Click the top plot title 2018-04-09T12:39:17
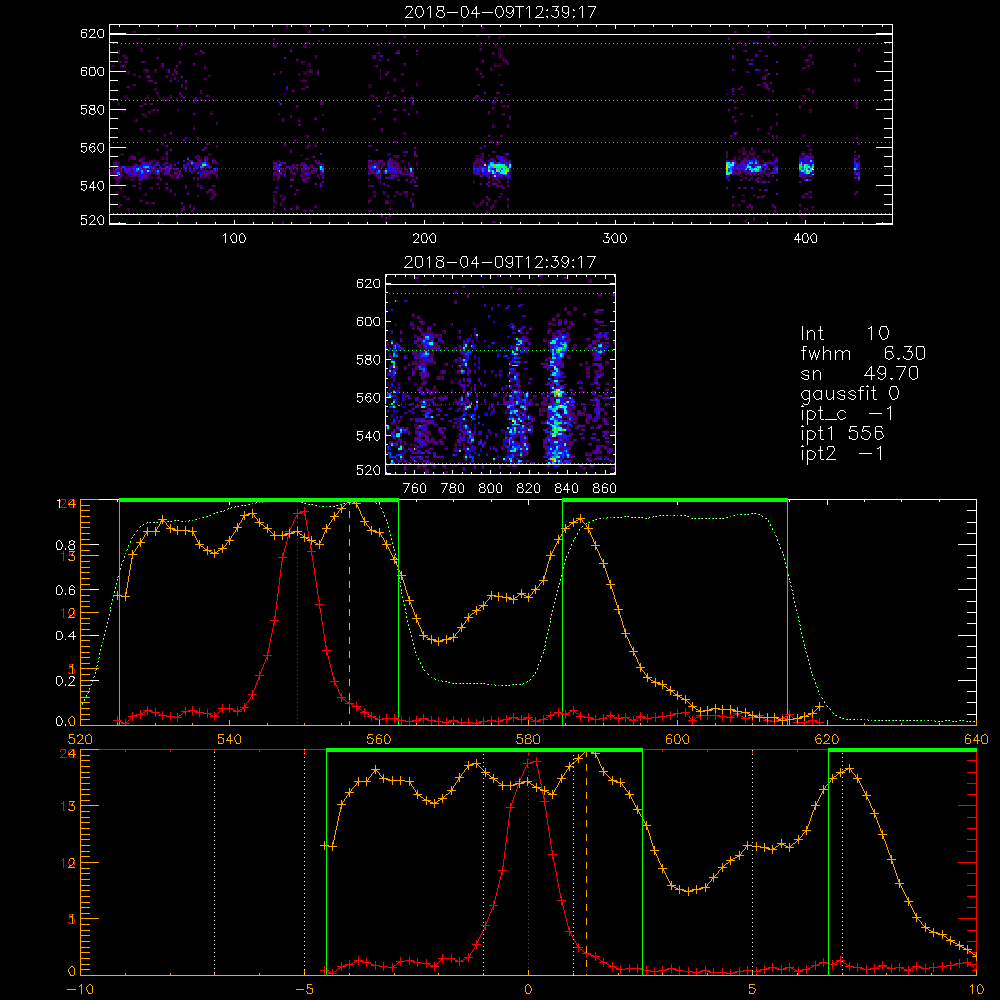 tap(501, 12)
